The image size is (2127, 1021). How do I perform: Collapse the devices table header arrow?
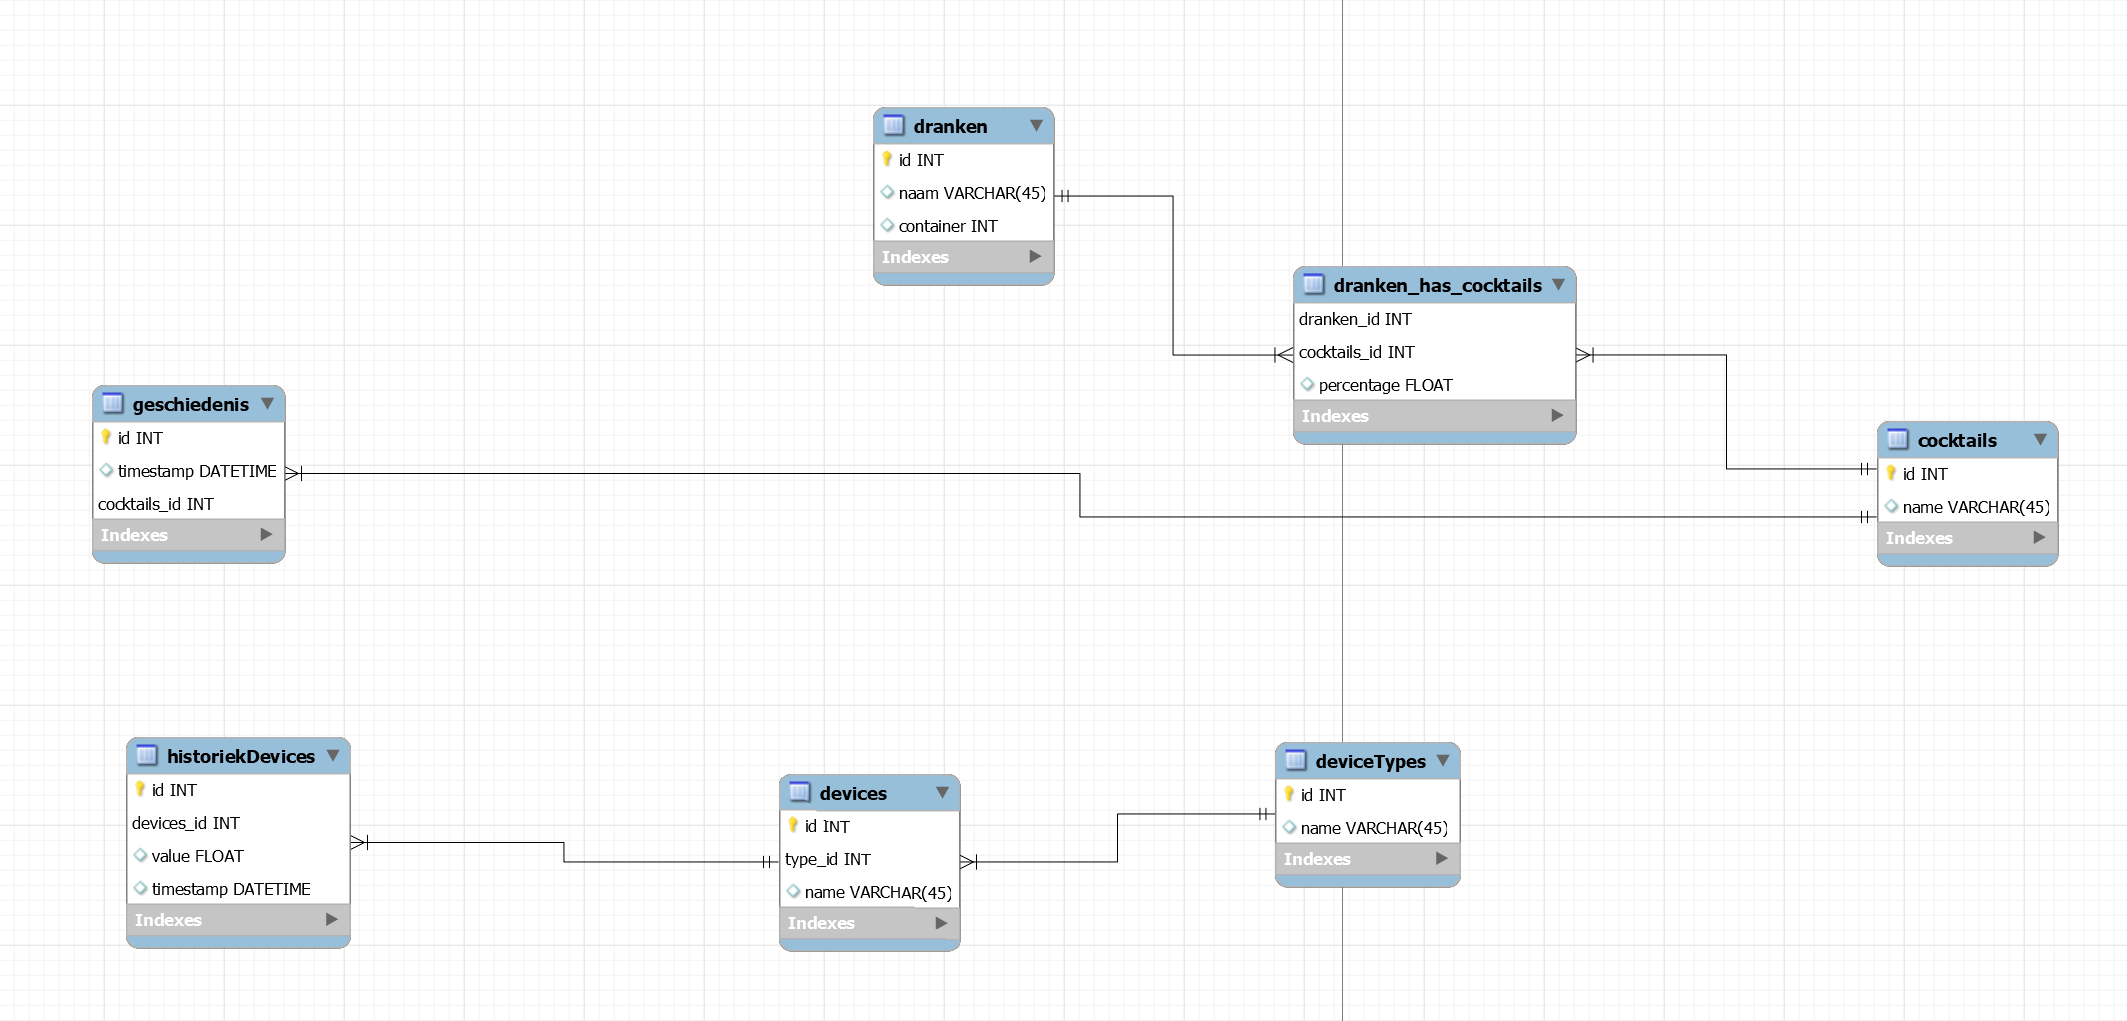[942, 793]
